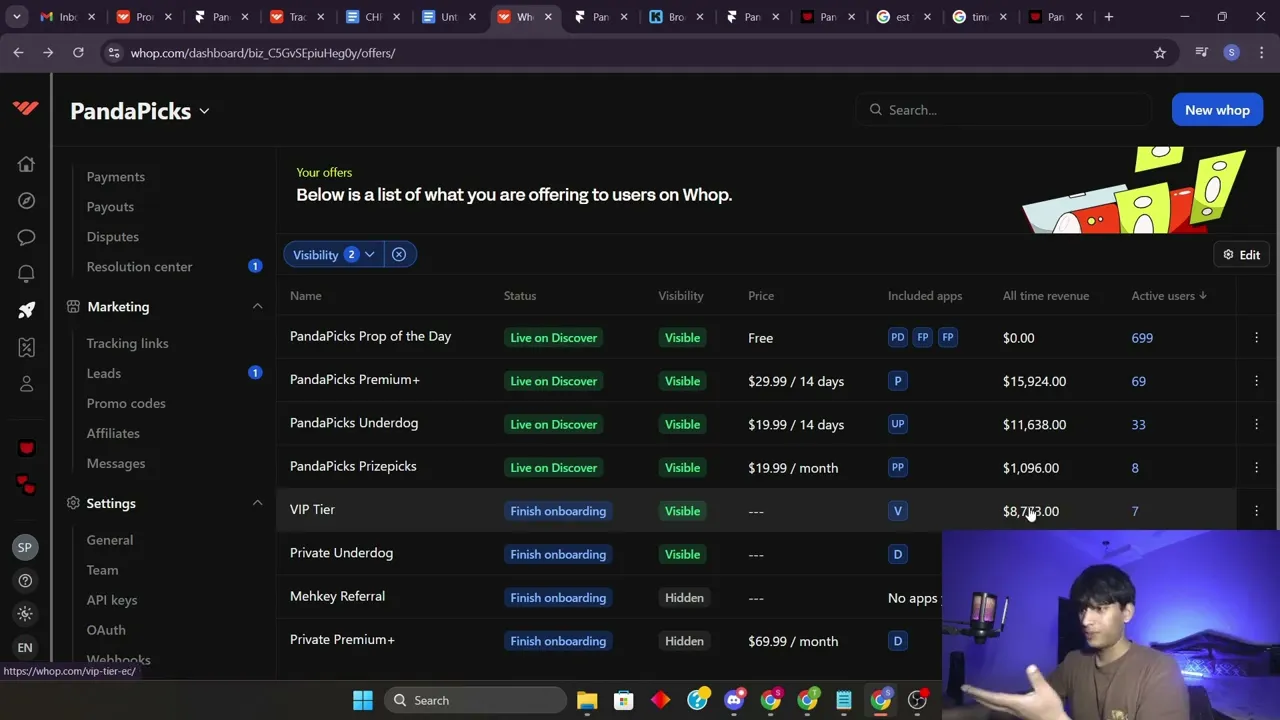Open Affiliates in sidebar
Screen dimensions: 1280x720
[x=113, y=433]
